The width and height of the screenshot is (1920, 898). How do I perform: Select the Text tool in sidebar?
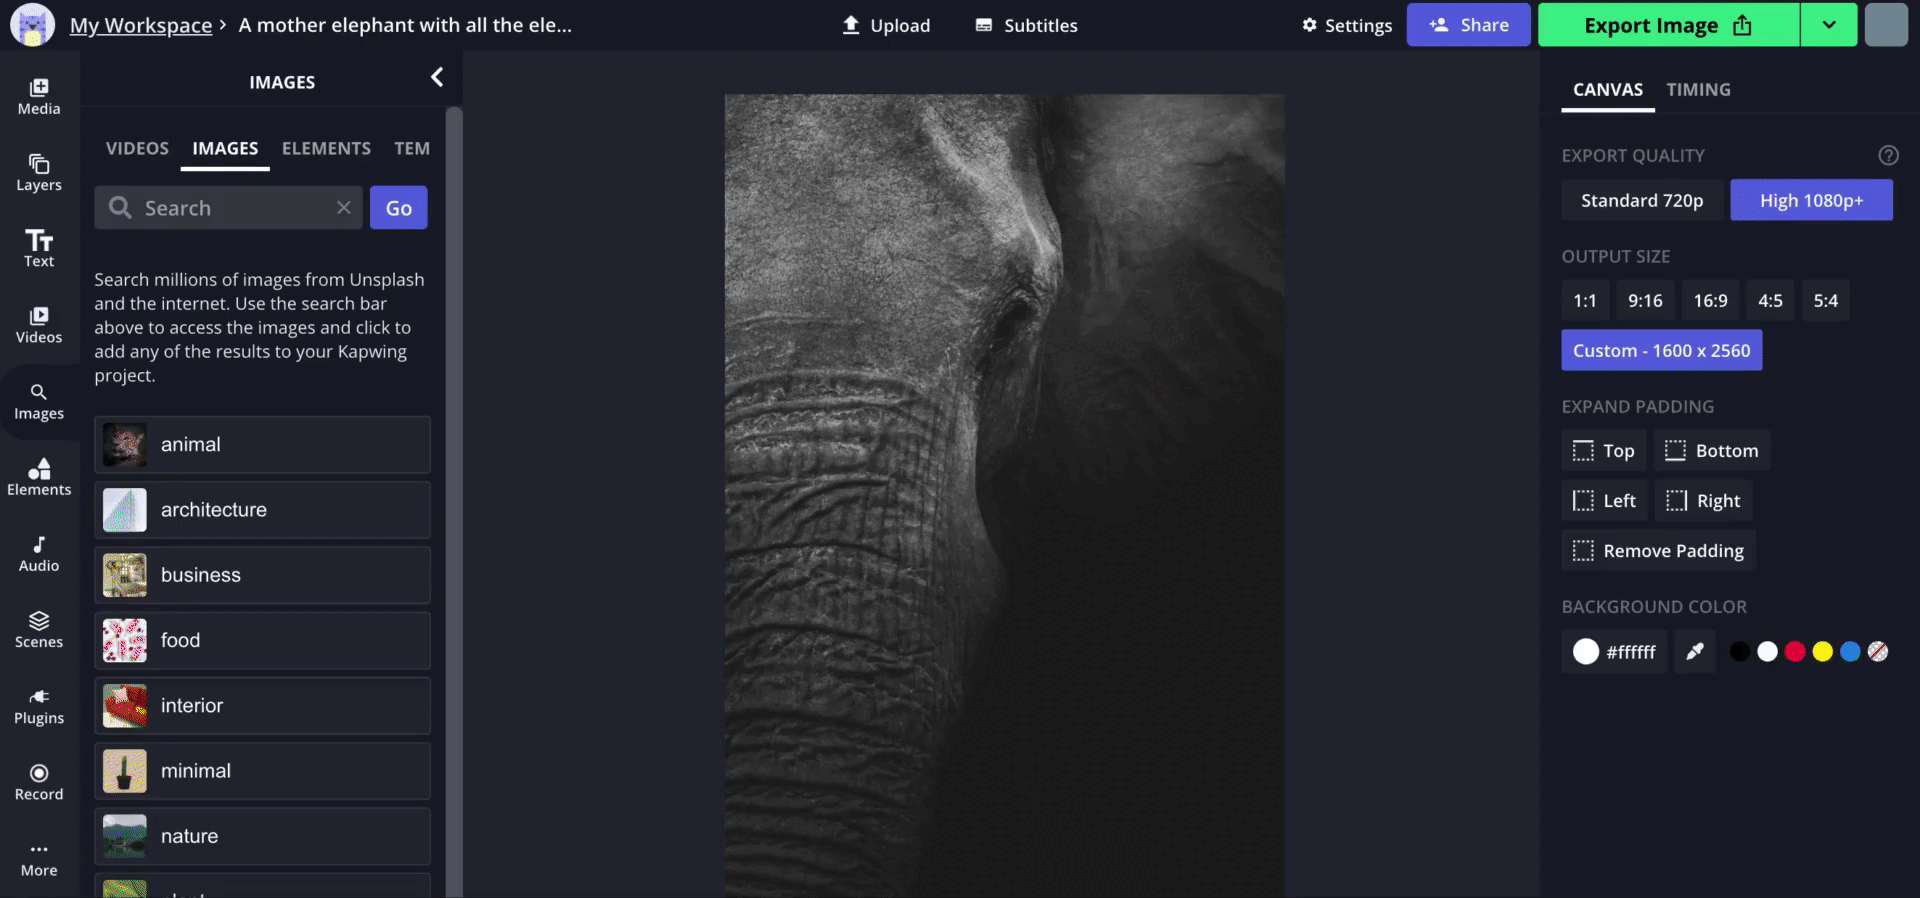coord(39,248)
